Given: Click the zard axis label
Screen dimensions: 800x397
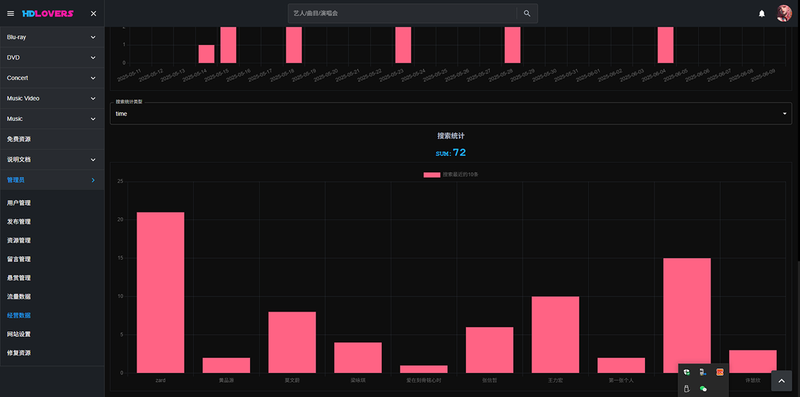Looking at the screenshot, I should click(160, 380).
